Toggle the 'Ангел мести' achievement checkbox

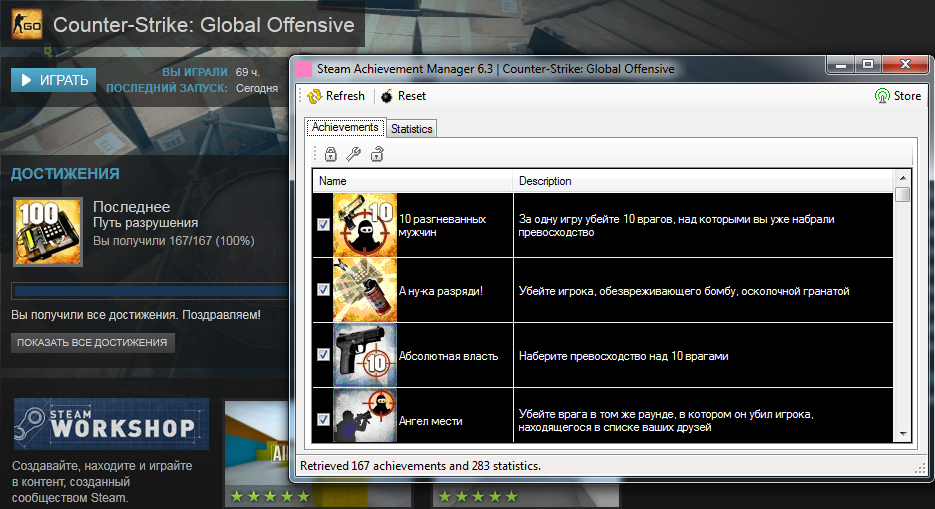point(323,420)
